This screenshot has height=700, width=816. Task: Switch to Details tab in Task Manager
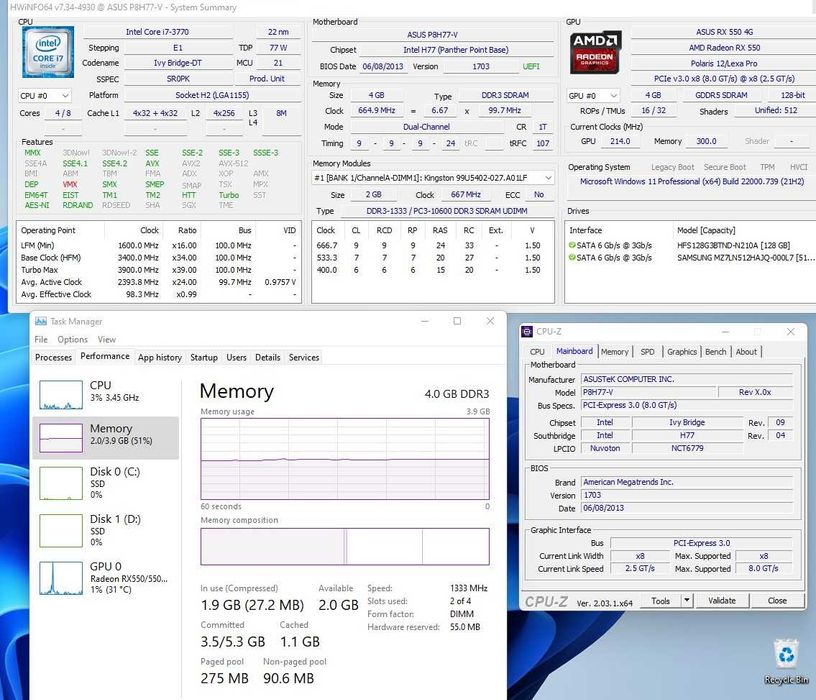(x=267, y=358)
